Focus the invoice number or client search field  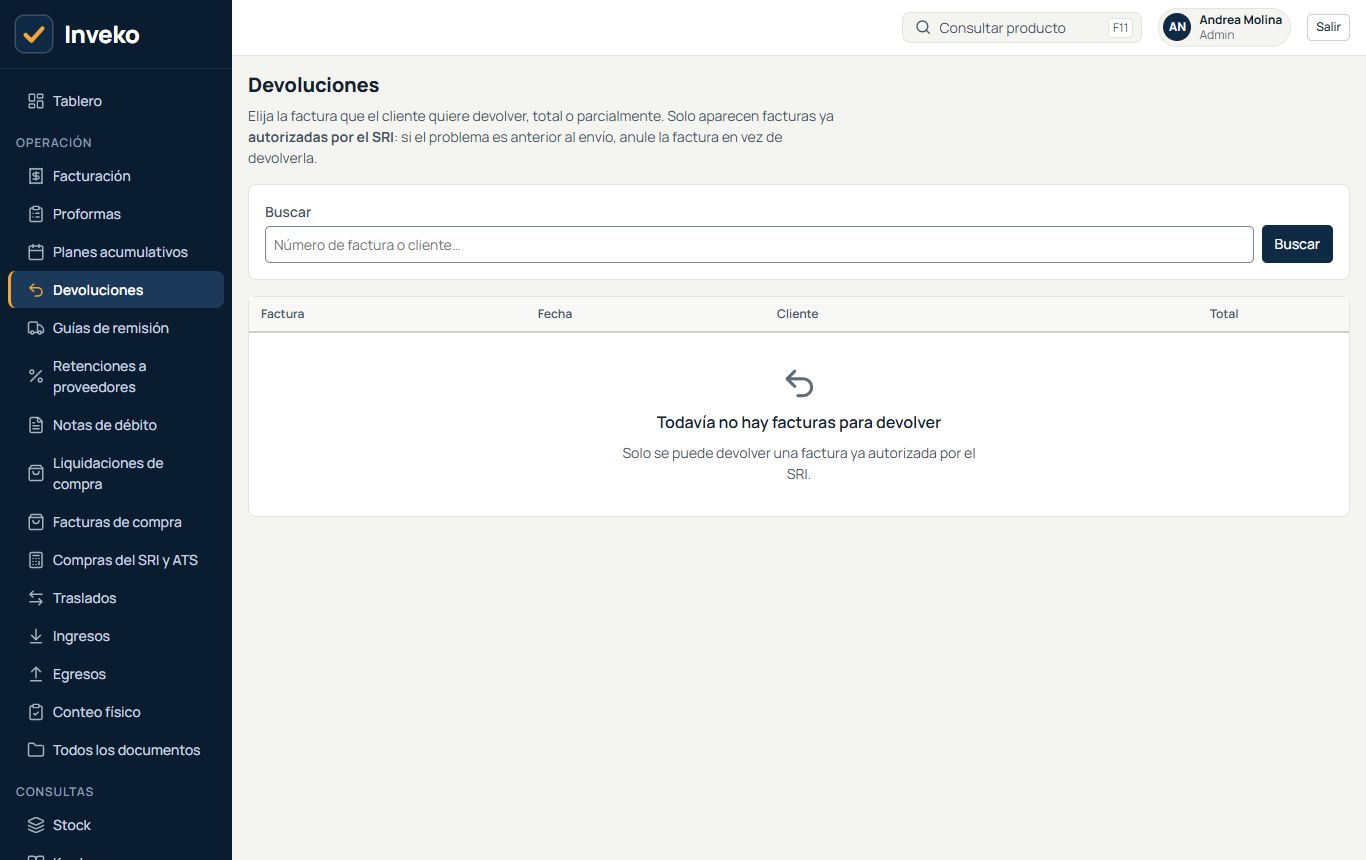(x=759, y=244)
